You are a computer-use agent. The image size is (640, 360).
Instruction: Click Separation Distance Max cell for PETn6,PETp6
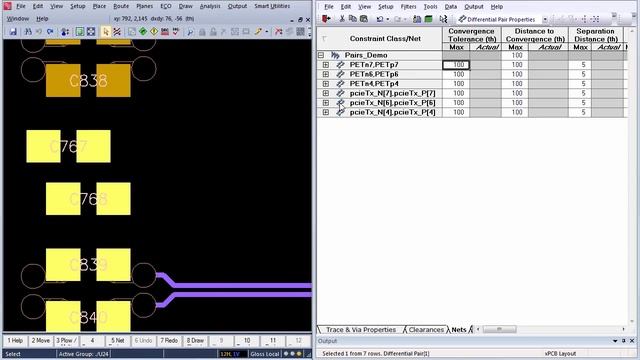(580, 74)
